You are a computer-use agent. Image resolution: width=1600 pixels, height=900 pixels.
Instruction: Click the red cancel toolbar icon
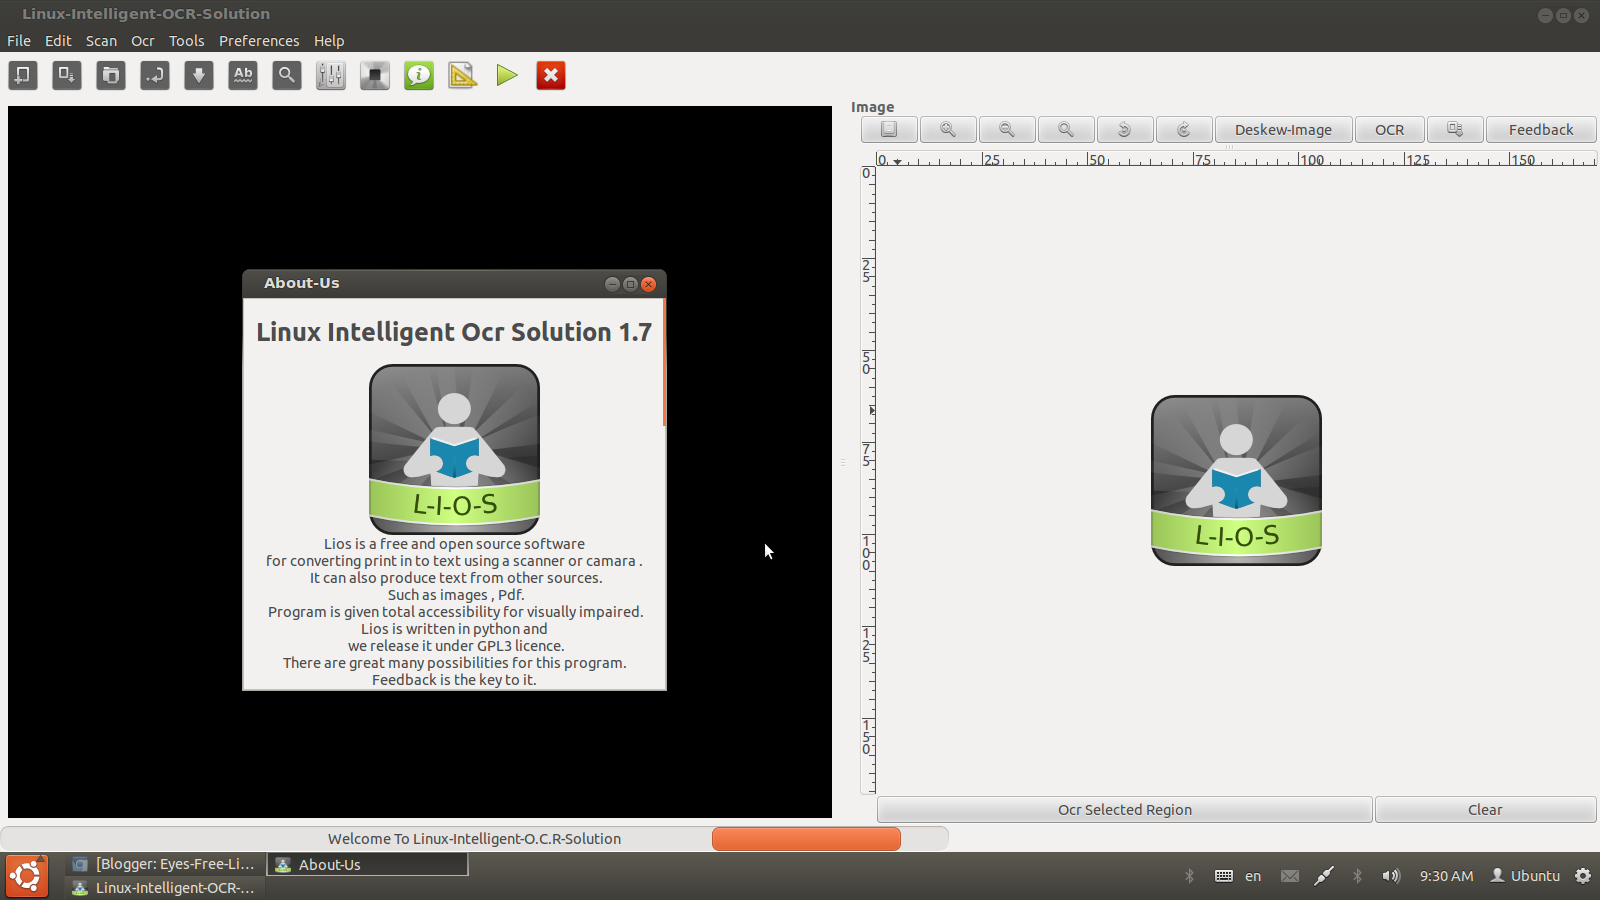click(550, 75)
